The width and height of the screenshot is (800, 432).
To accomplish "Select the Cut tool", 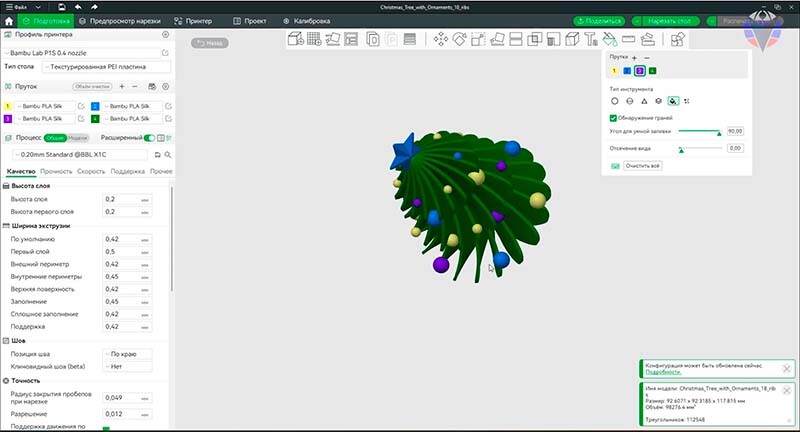I will (x=516, y=39).
